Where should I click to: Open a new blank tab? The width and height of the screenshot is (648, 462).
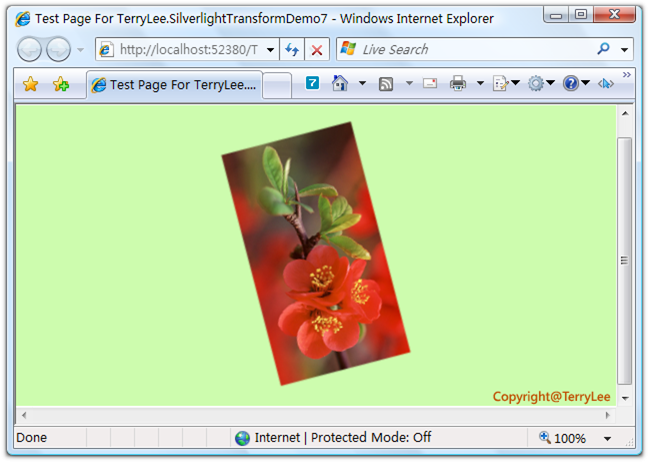click(x=277, y=85)
